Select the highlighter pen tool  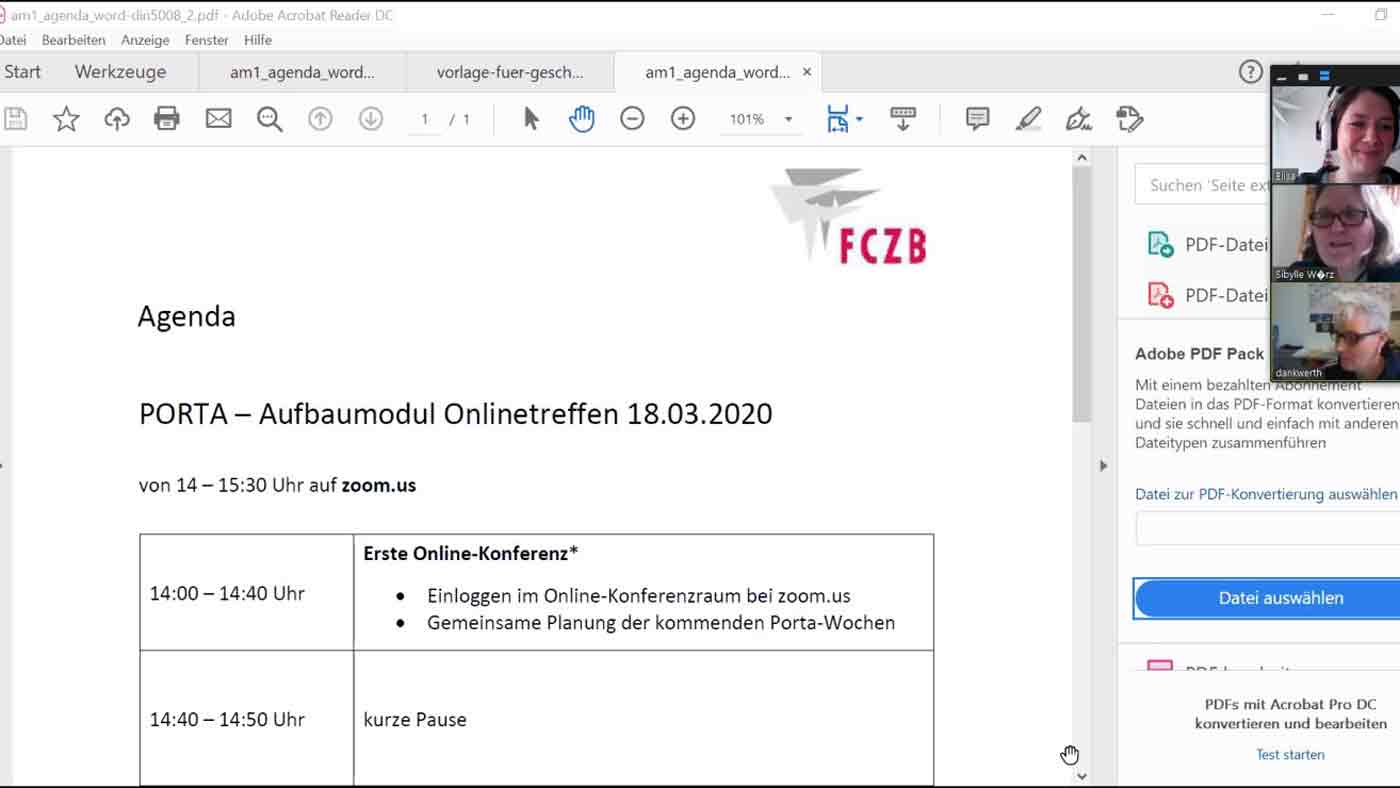coord(1028,119)
